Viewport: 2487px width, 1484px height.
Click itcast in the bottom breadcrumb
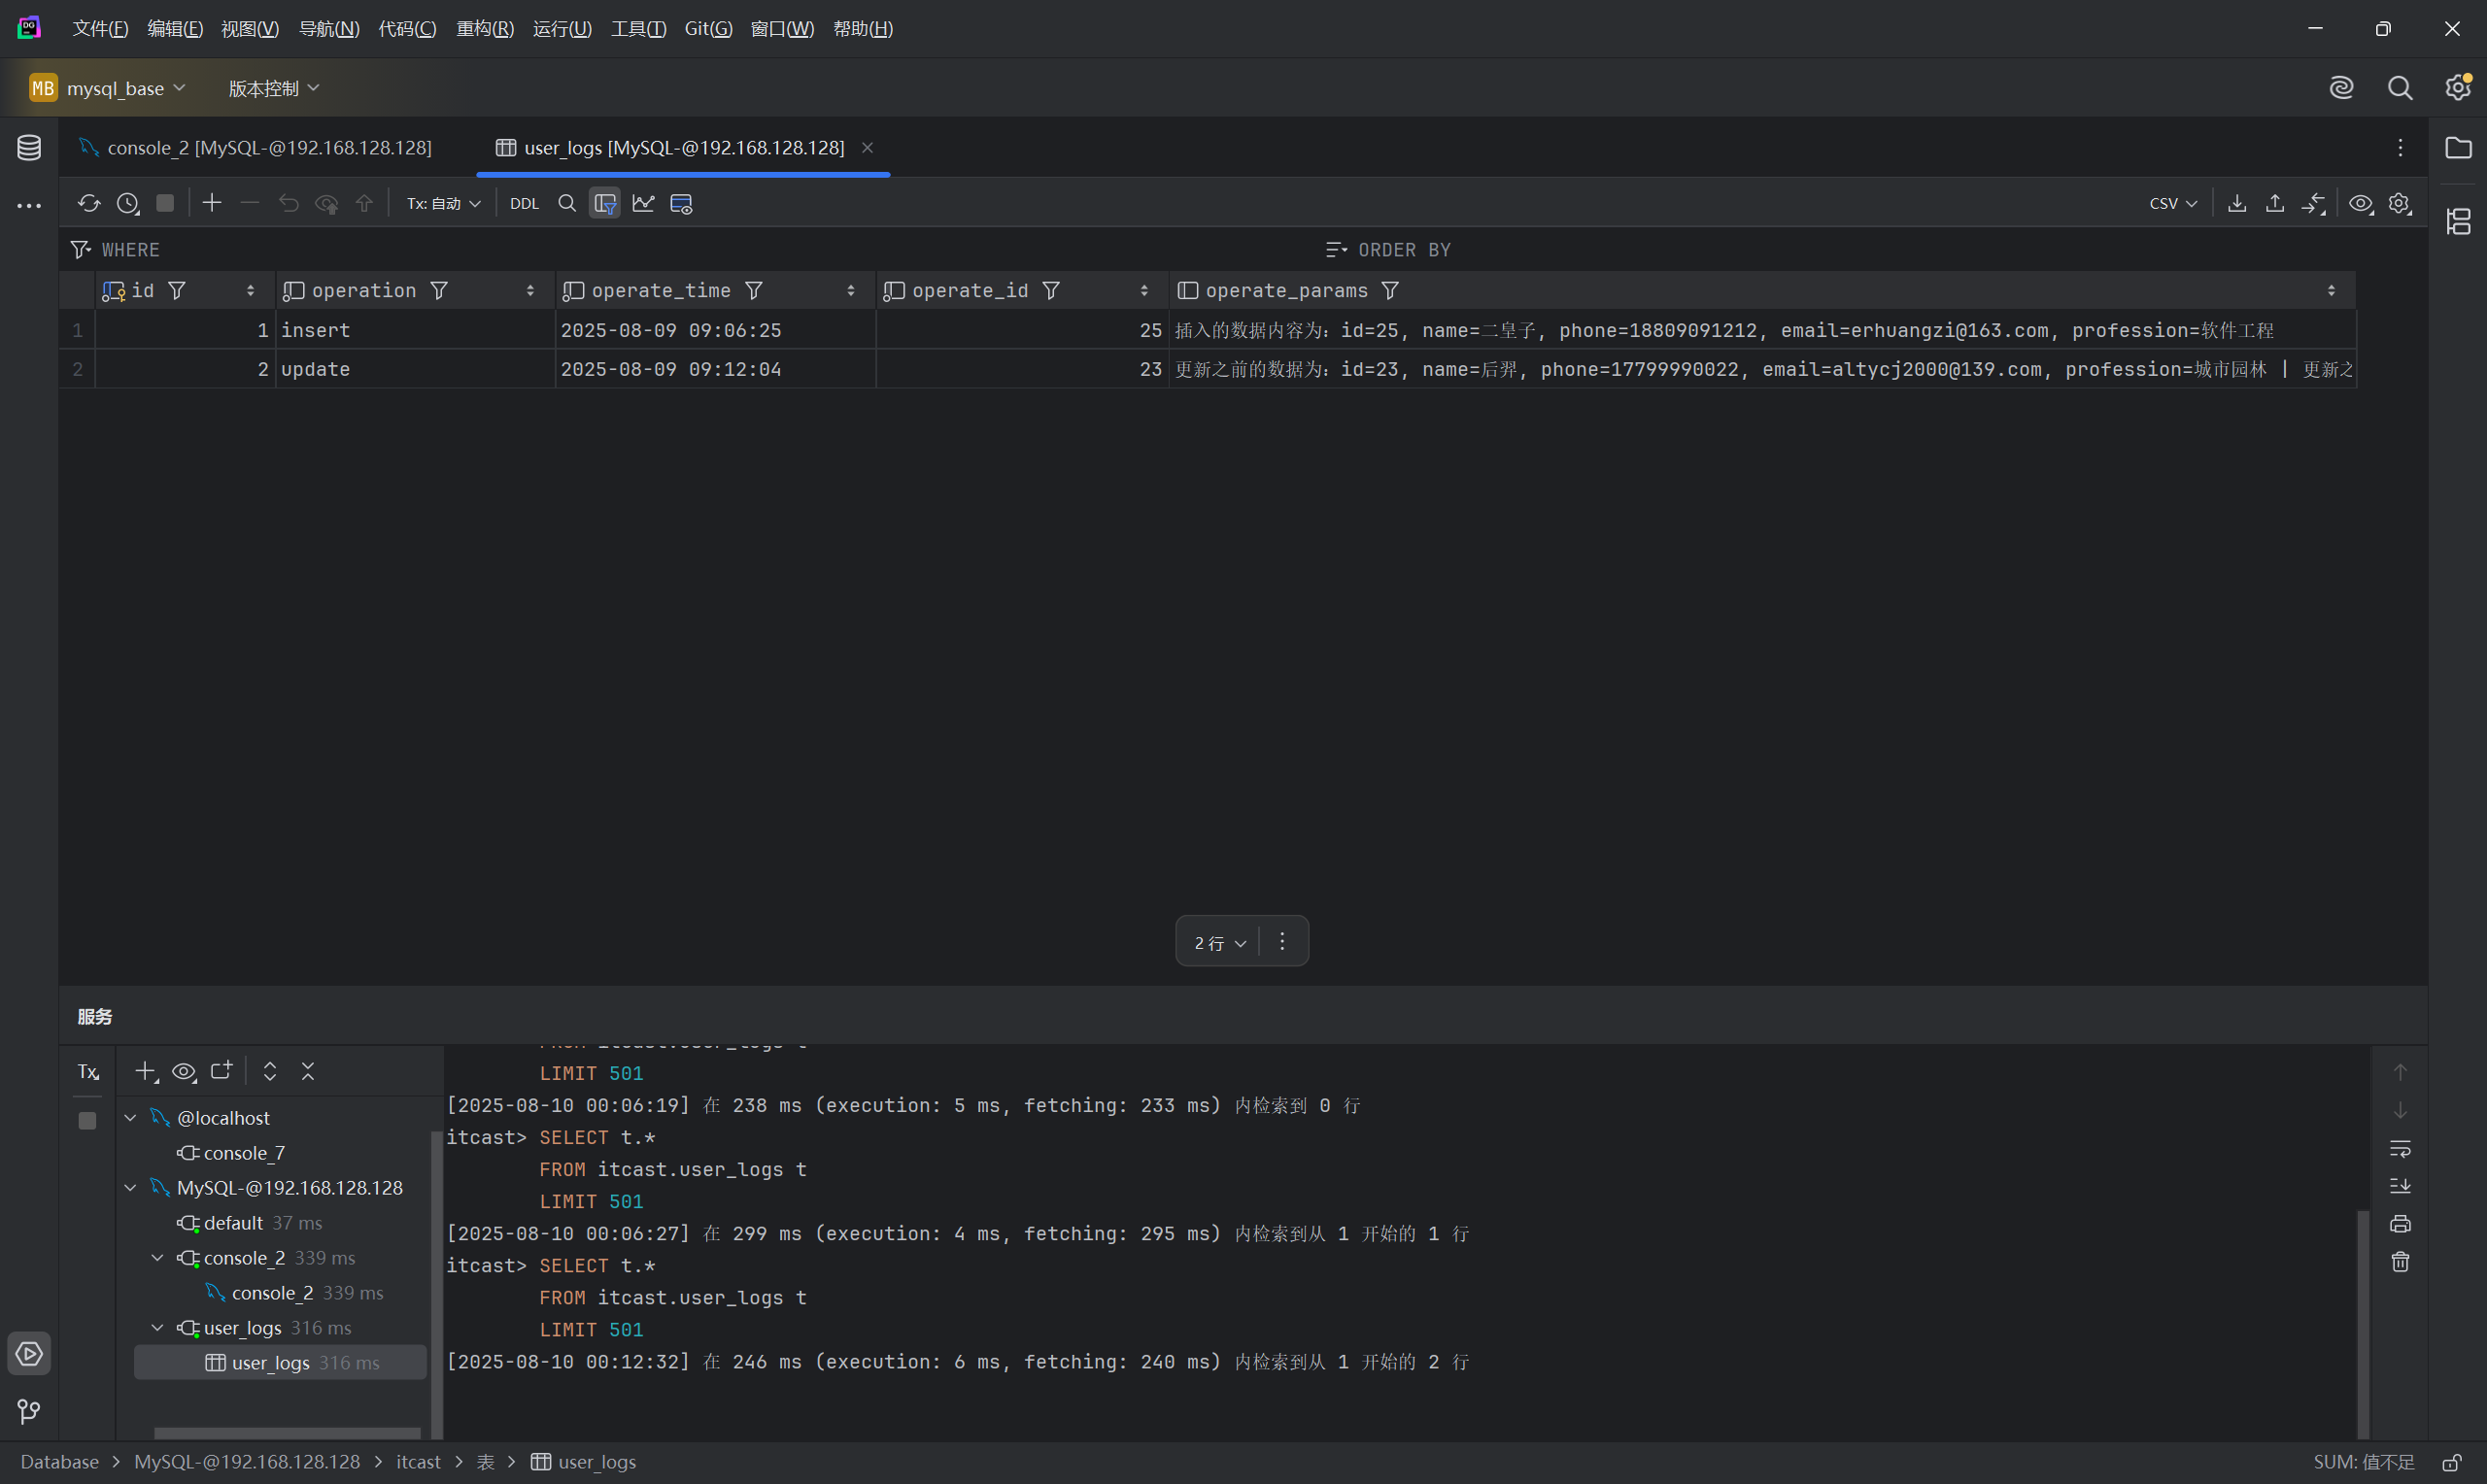pyautogui.click(x=418, y=1462)
